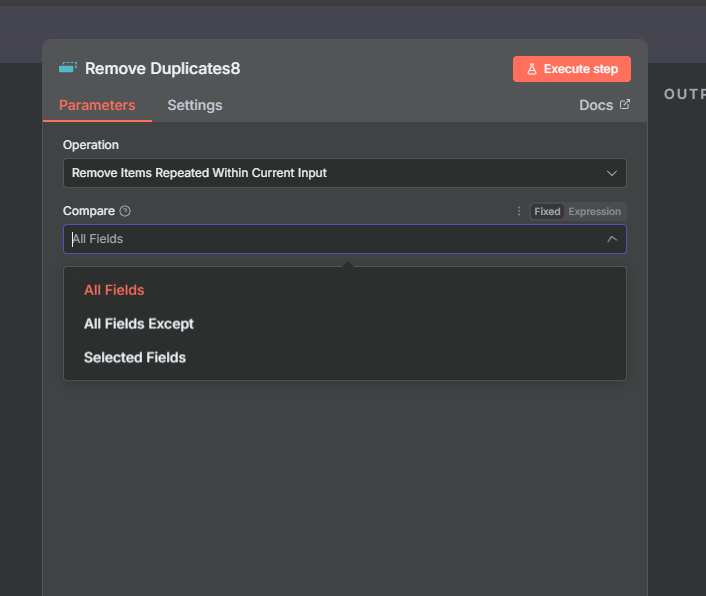Open the three-dot options menu for Compare
This screenshot has height=596, width=706.
(518, 211)
